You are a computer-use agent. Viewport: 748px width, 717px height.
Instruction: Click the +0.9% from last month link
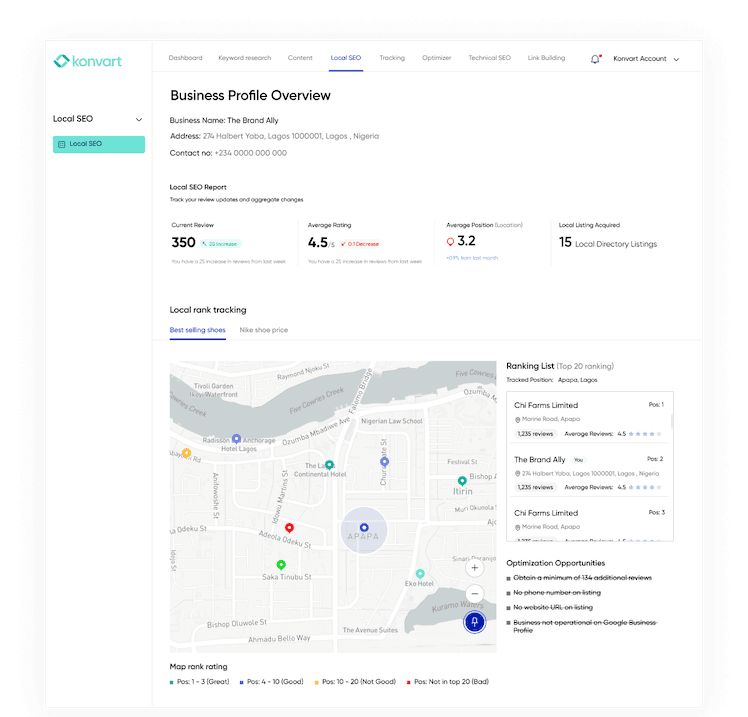[472, 258]
